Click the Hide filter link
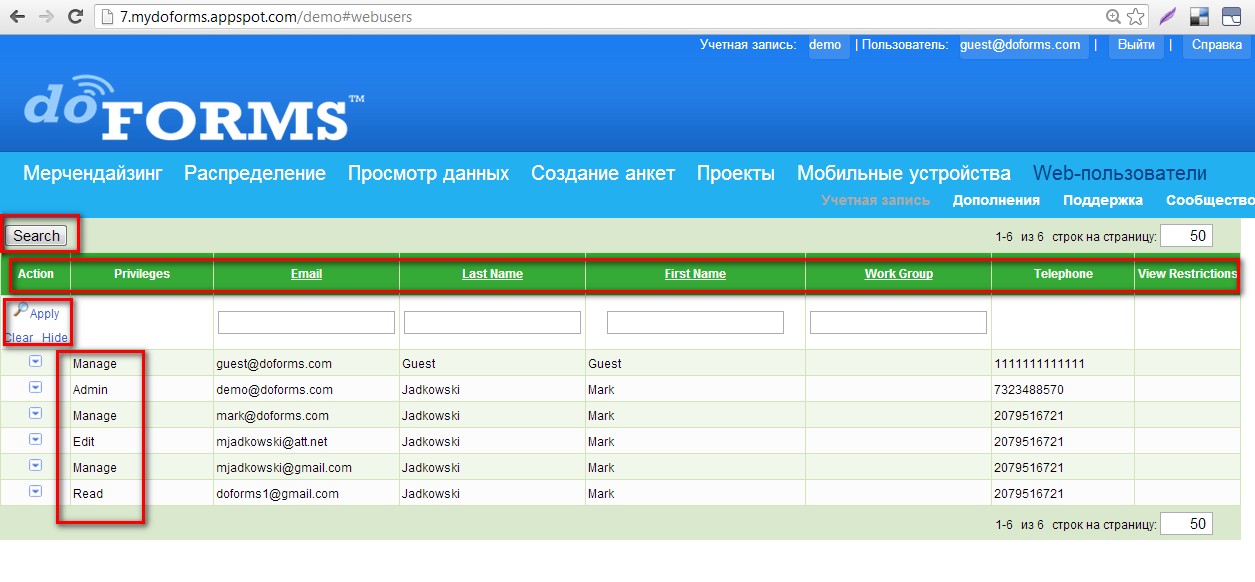1255x582 pixels. click(x=55, y=338)
